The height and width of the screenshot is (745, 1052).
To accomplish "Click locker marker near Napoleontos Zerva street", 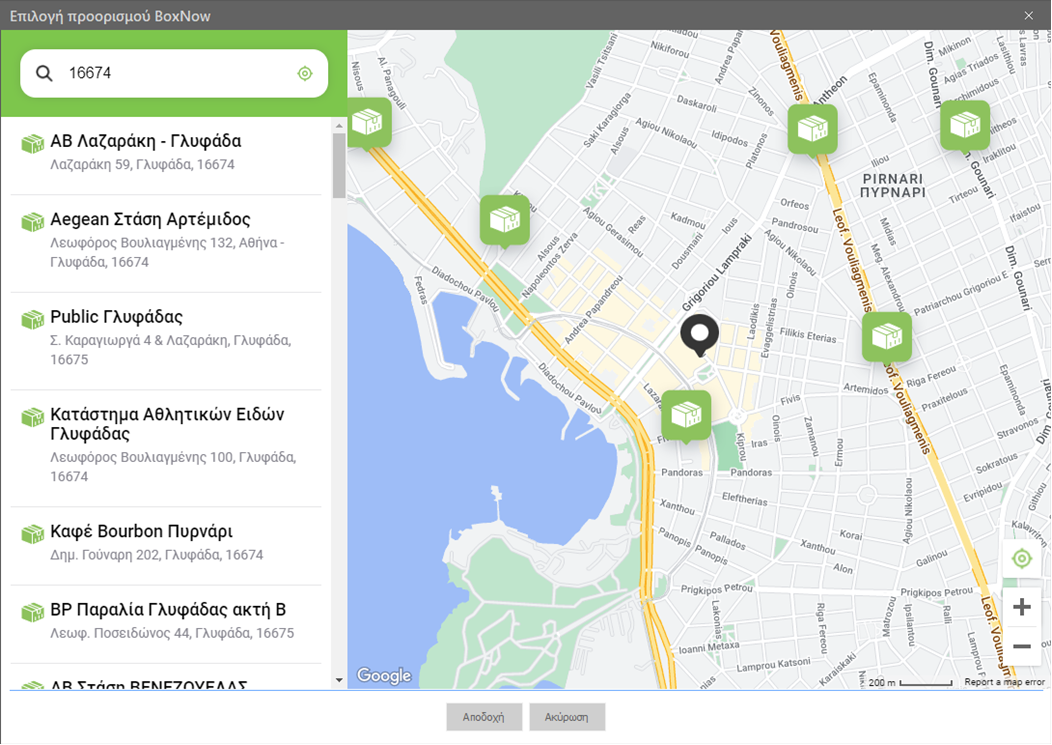I will (505, 221).
